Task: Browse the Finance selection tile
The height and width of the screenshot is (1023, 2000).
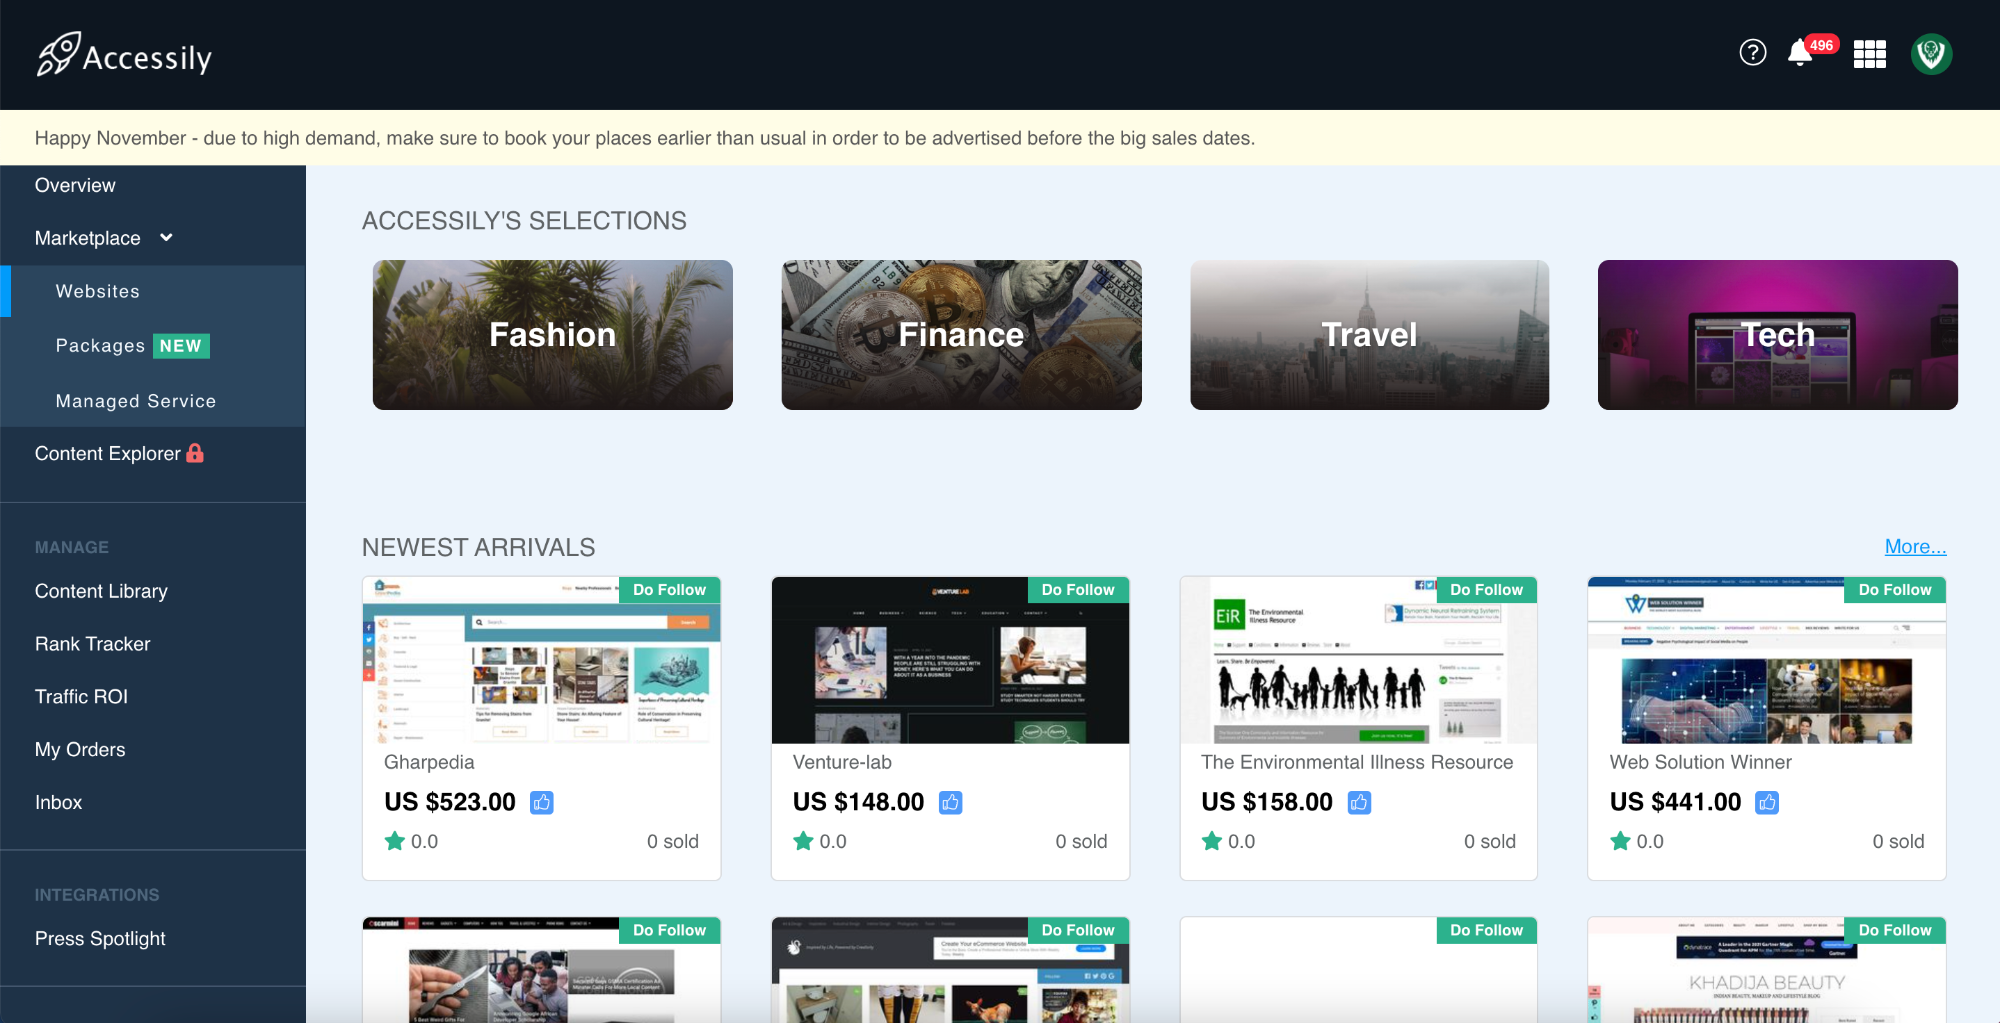Action: point(961,335)
